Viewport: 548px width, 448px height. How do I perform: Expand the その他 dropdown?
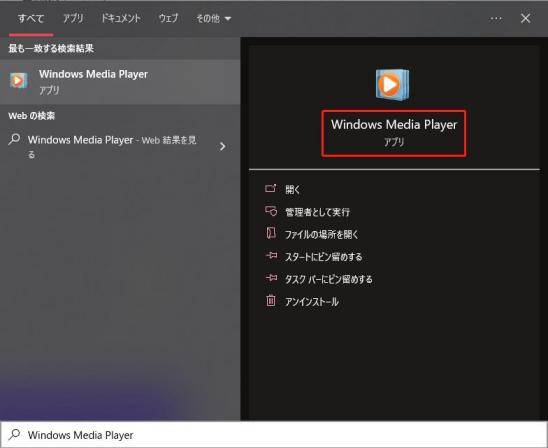tap(214, 19)
